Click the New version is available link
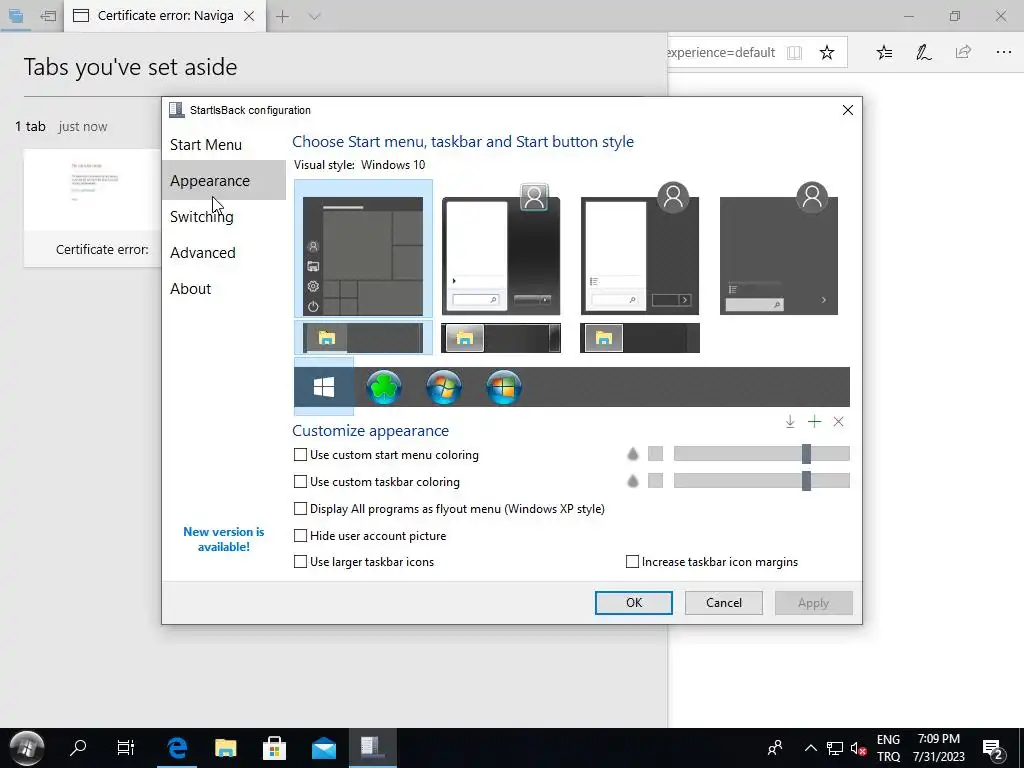Image resolution: width=1024 pixels, height=768 pixels. pyautogui.click(x=224, y=539)
